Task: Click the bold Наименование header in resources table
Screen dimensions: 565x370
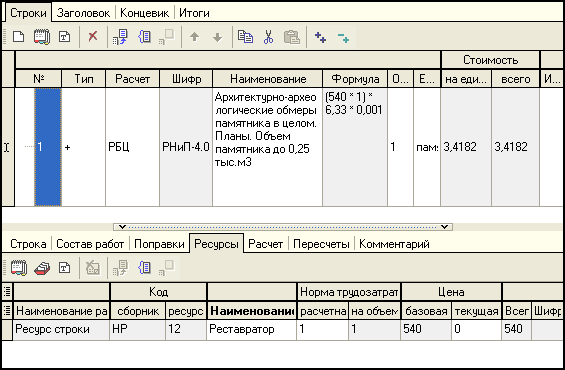Action: pyautogui.click(x=252, y=311)
